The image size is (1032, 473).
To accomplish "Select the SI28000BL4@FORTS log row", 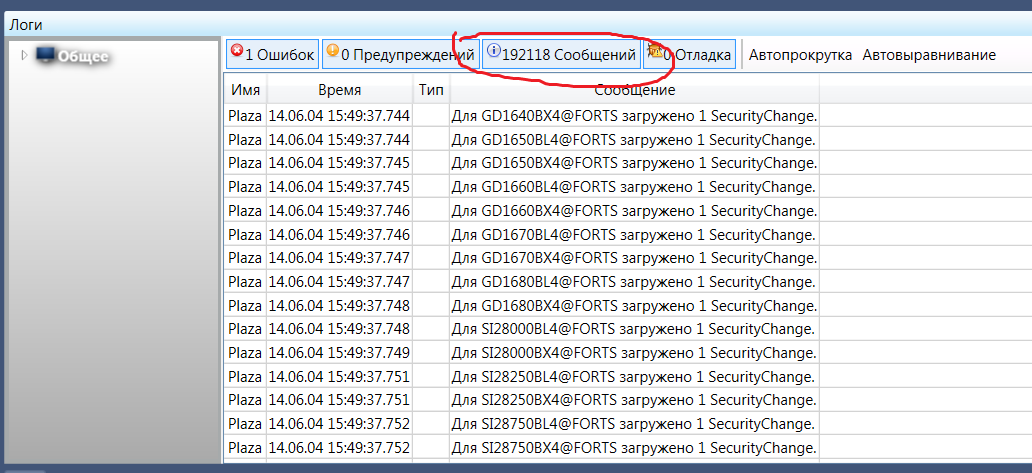I will [x=628, y=328].
